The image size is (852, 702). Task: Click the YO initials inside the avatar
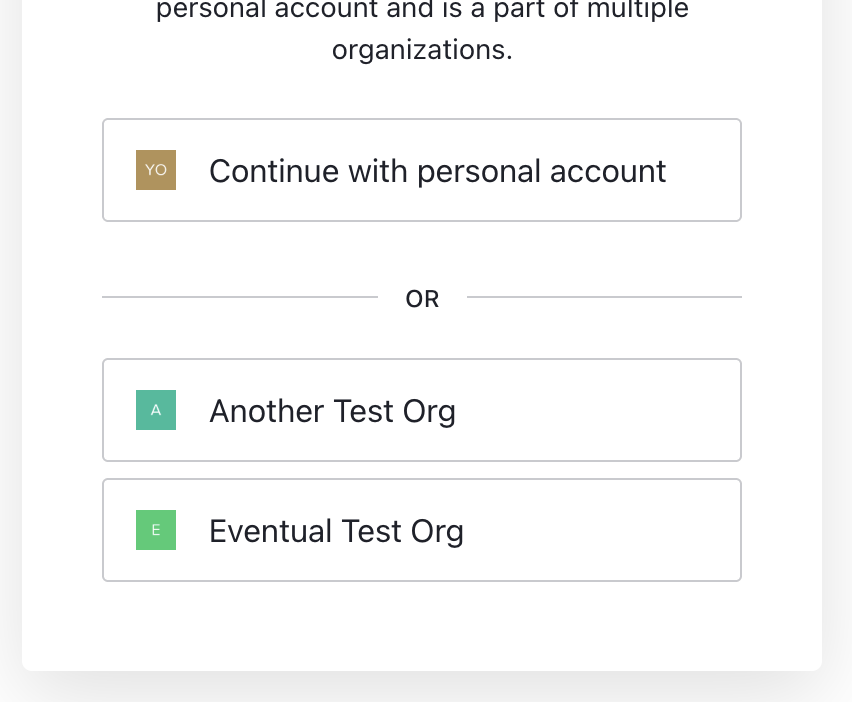[x=156, y=170]
